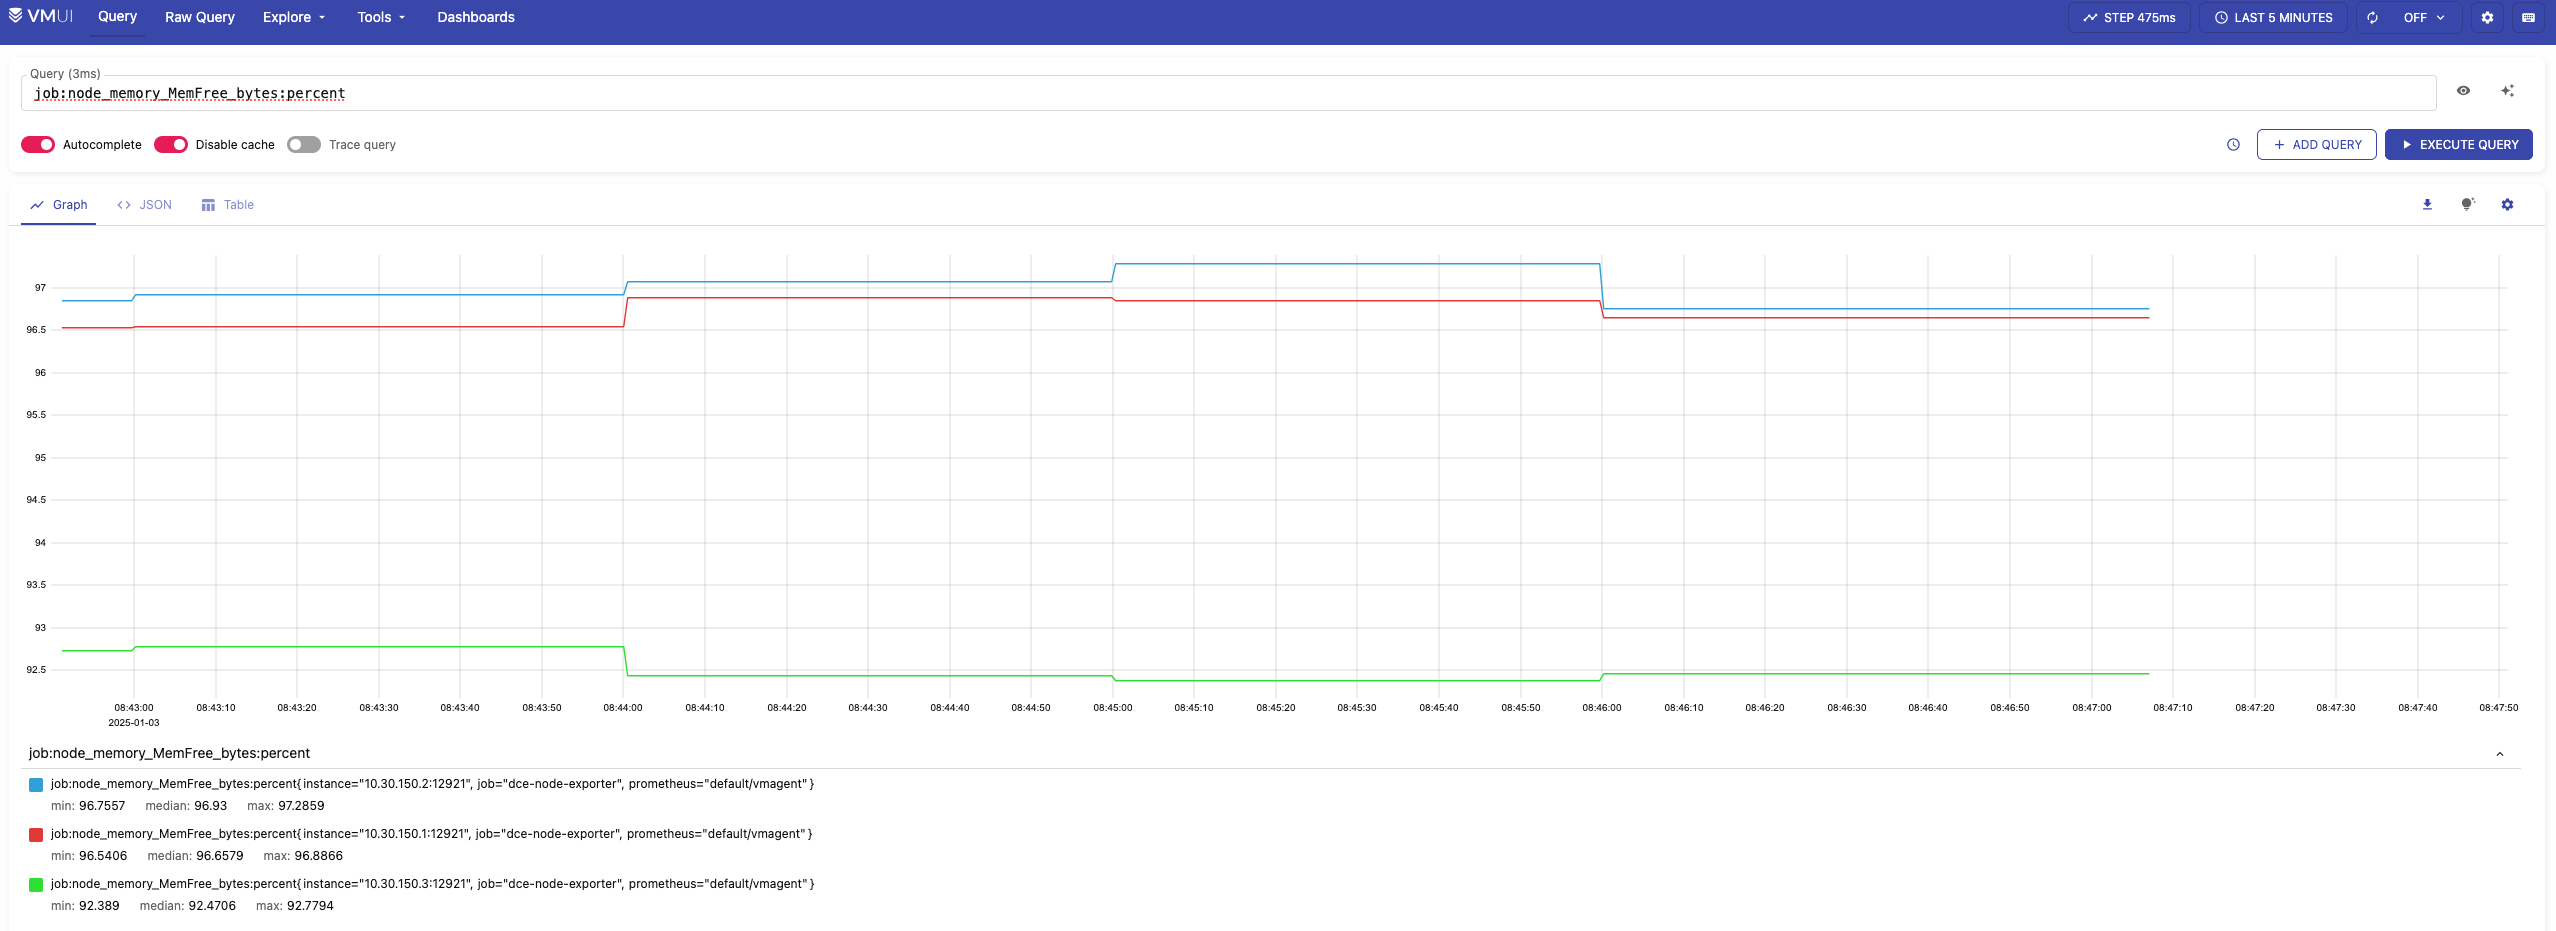Toggle query visibility eye icon
Image resolution: width=2556 pixels, height=931 pixels.
(2463, 91)
